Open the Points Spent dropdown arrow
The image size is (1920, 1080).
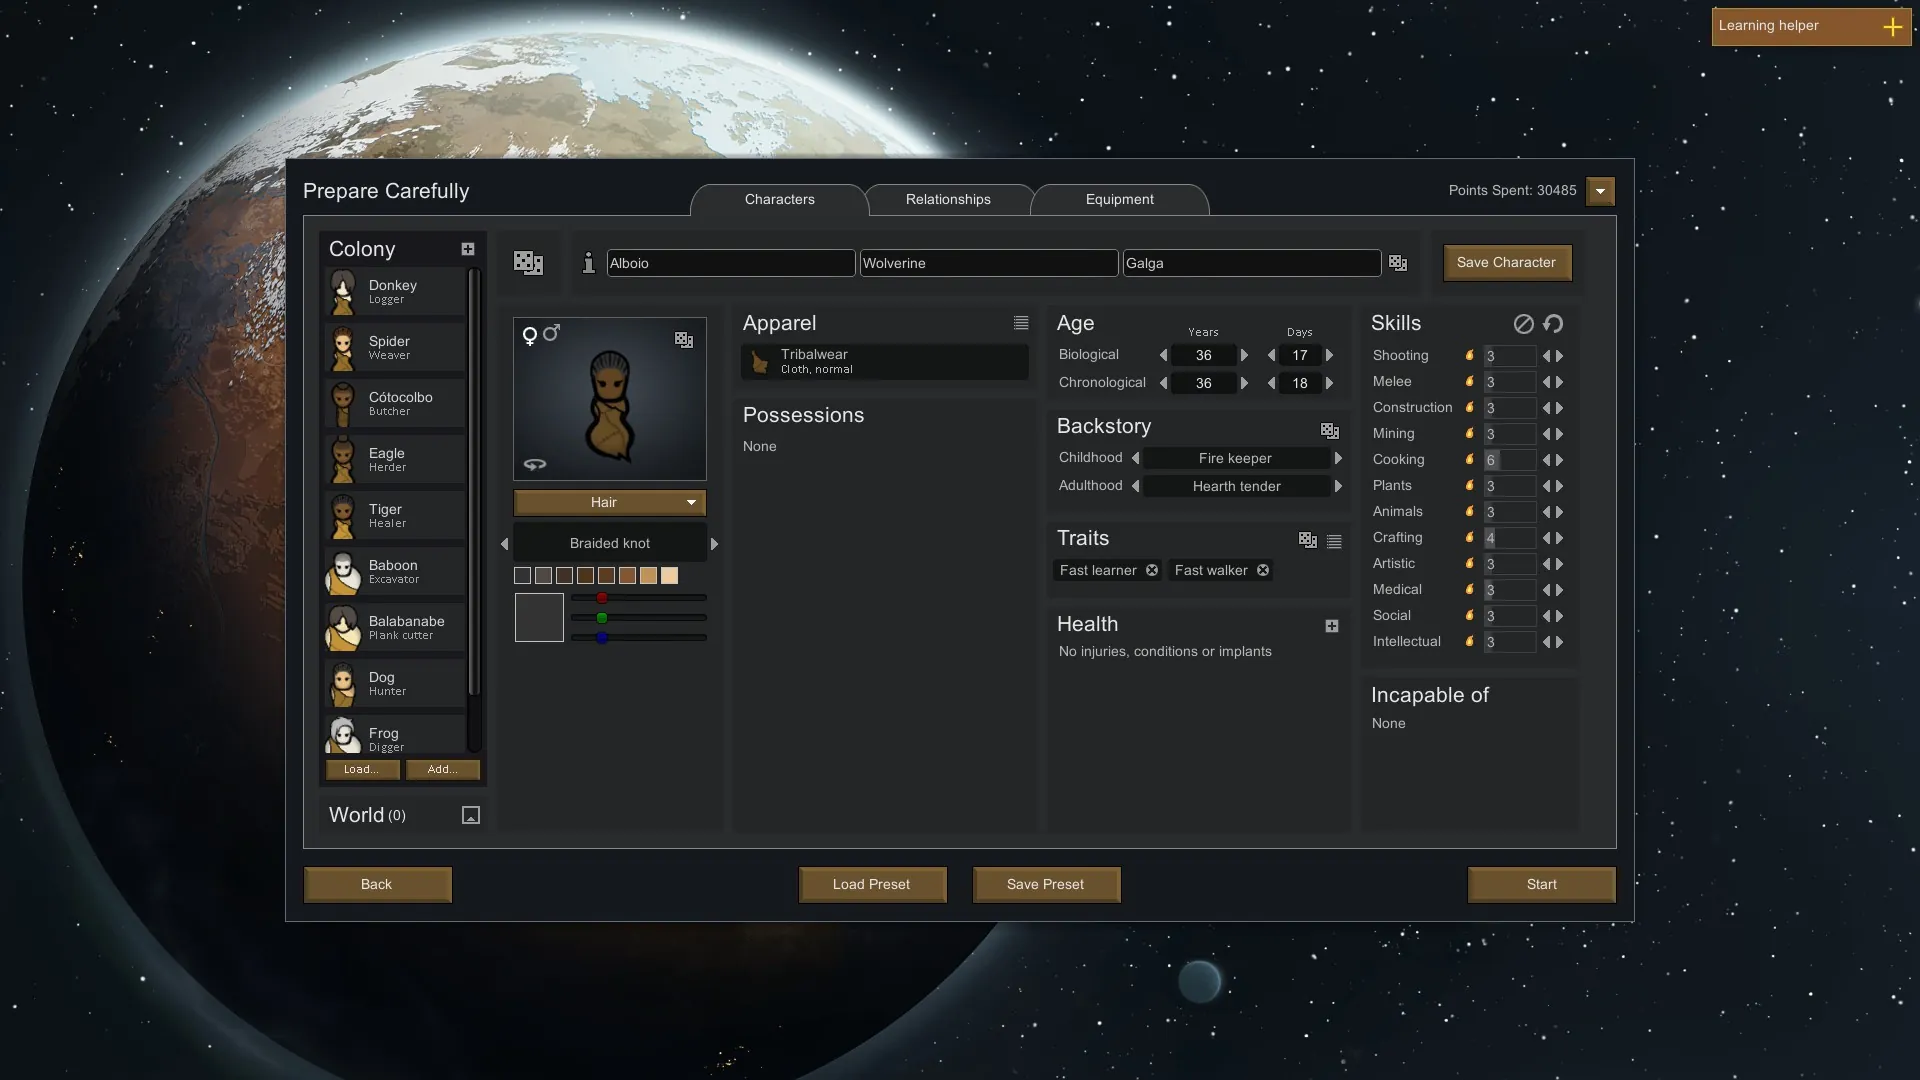[1600, 191]
